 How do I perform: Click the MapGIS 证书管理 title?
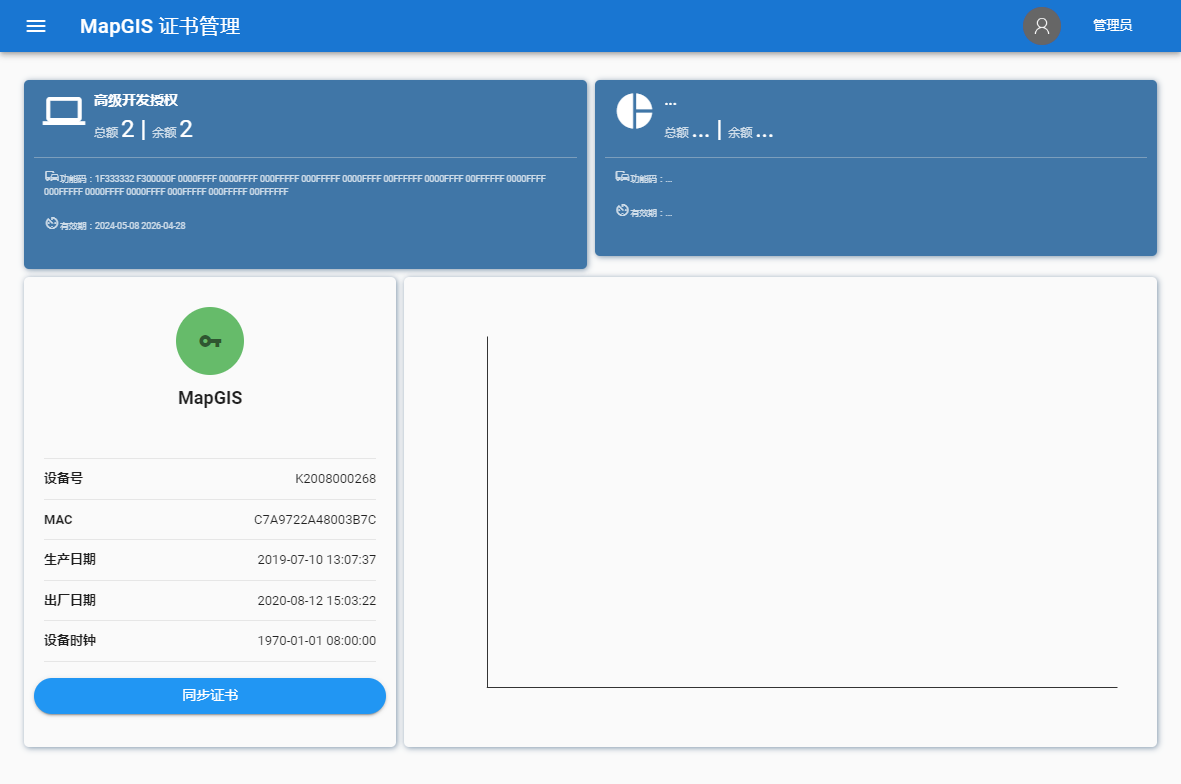click(160, 26)
